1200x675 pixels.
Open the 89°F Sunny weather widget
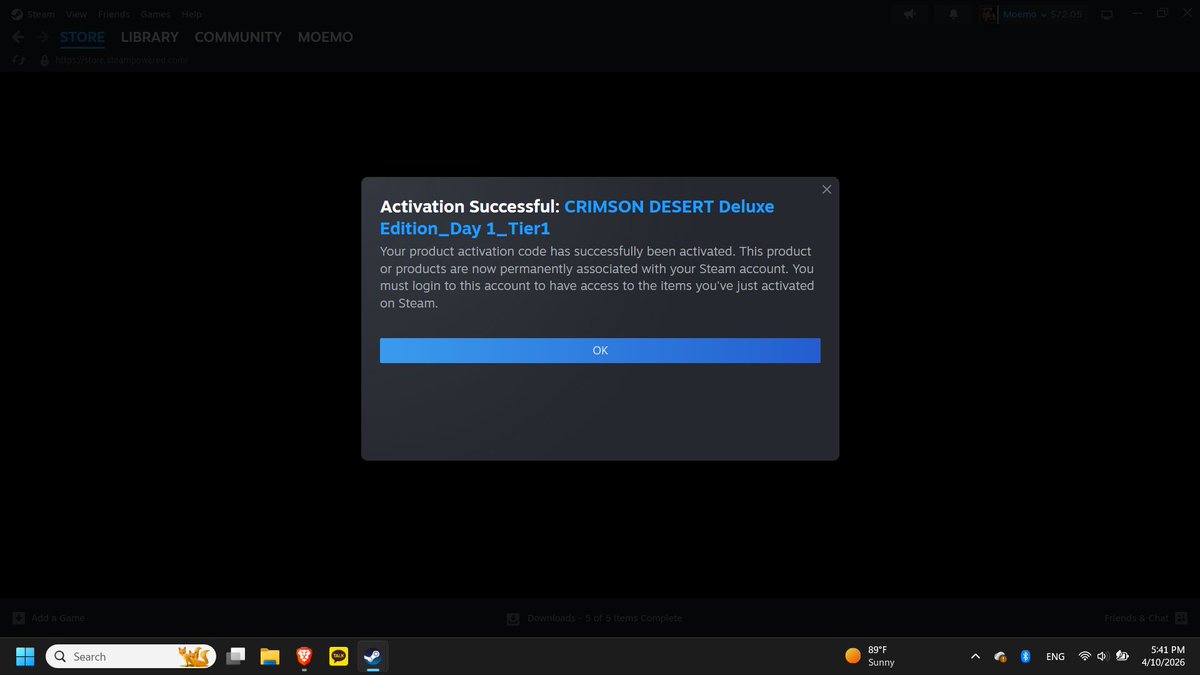click(x=871, y=656)
